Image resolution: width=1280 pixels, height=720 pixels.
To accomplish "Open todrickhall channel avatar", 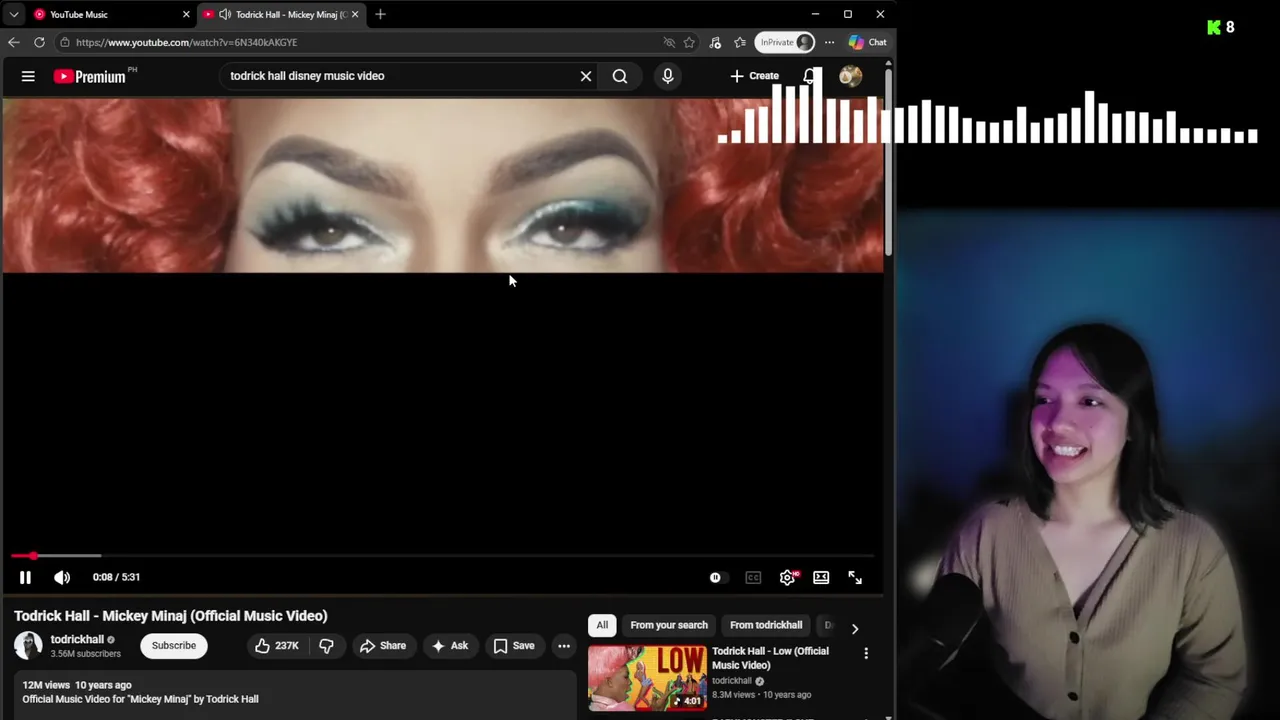I will coord(28,645).
